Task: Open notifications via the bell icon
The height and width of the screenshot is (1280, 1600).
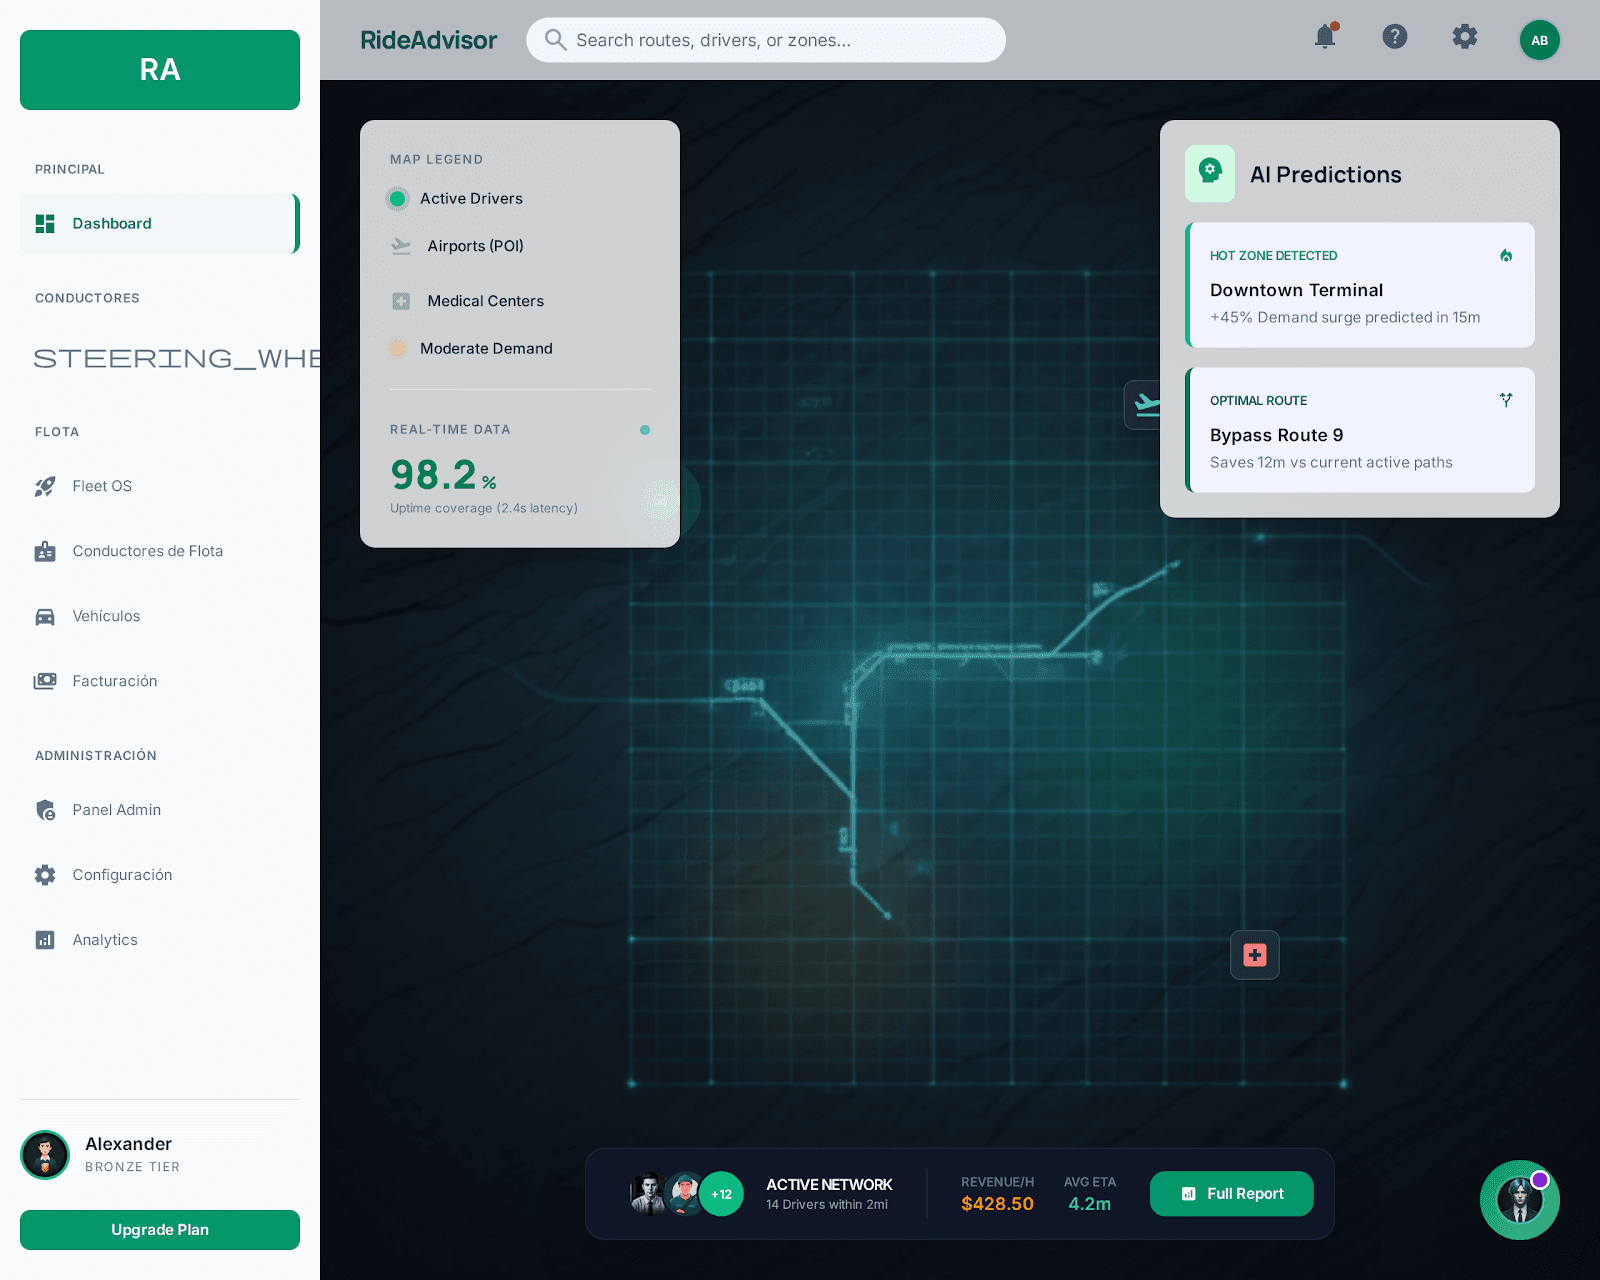Action: coord(1326,37)
